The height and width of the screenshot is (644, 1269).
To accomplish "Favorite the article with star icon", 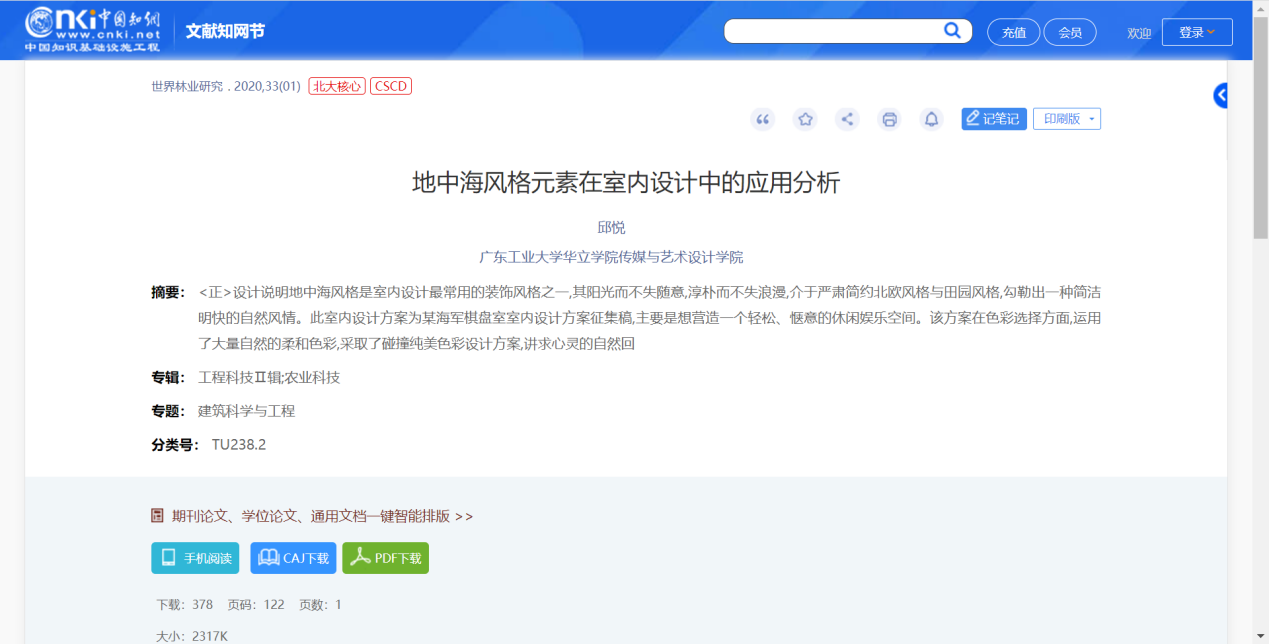I will point(805,120).
